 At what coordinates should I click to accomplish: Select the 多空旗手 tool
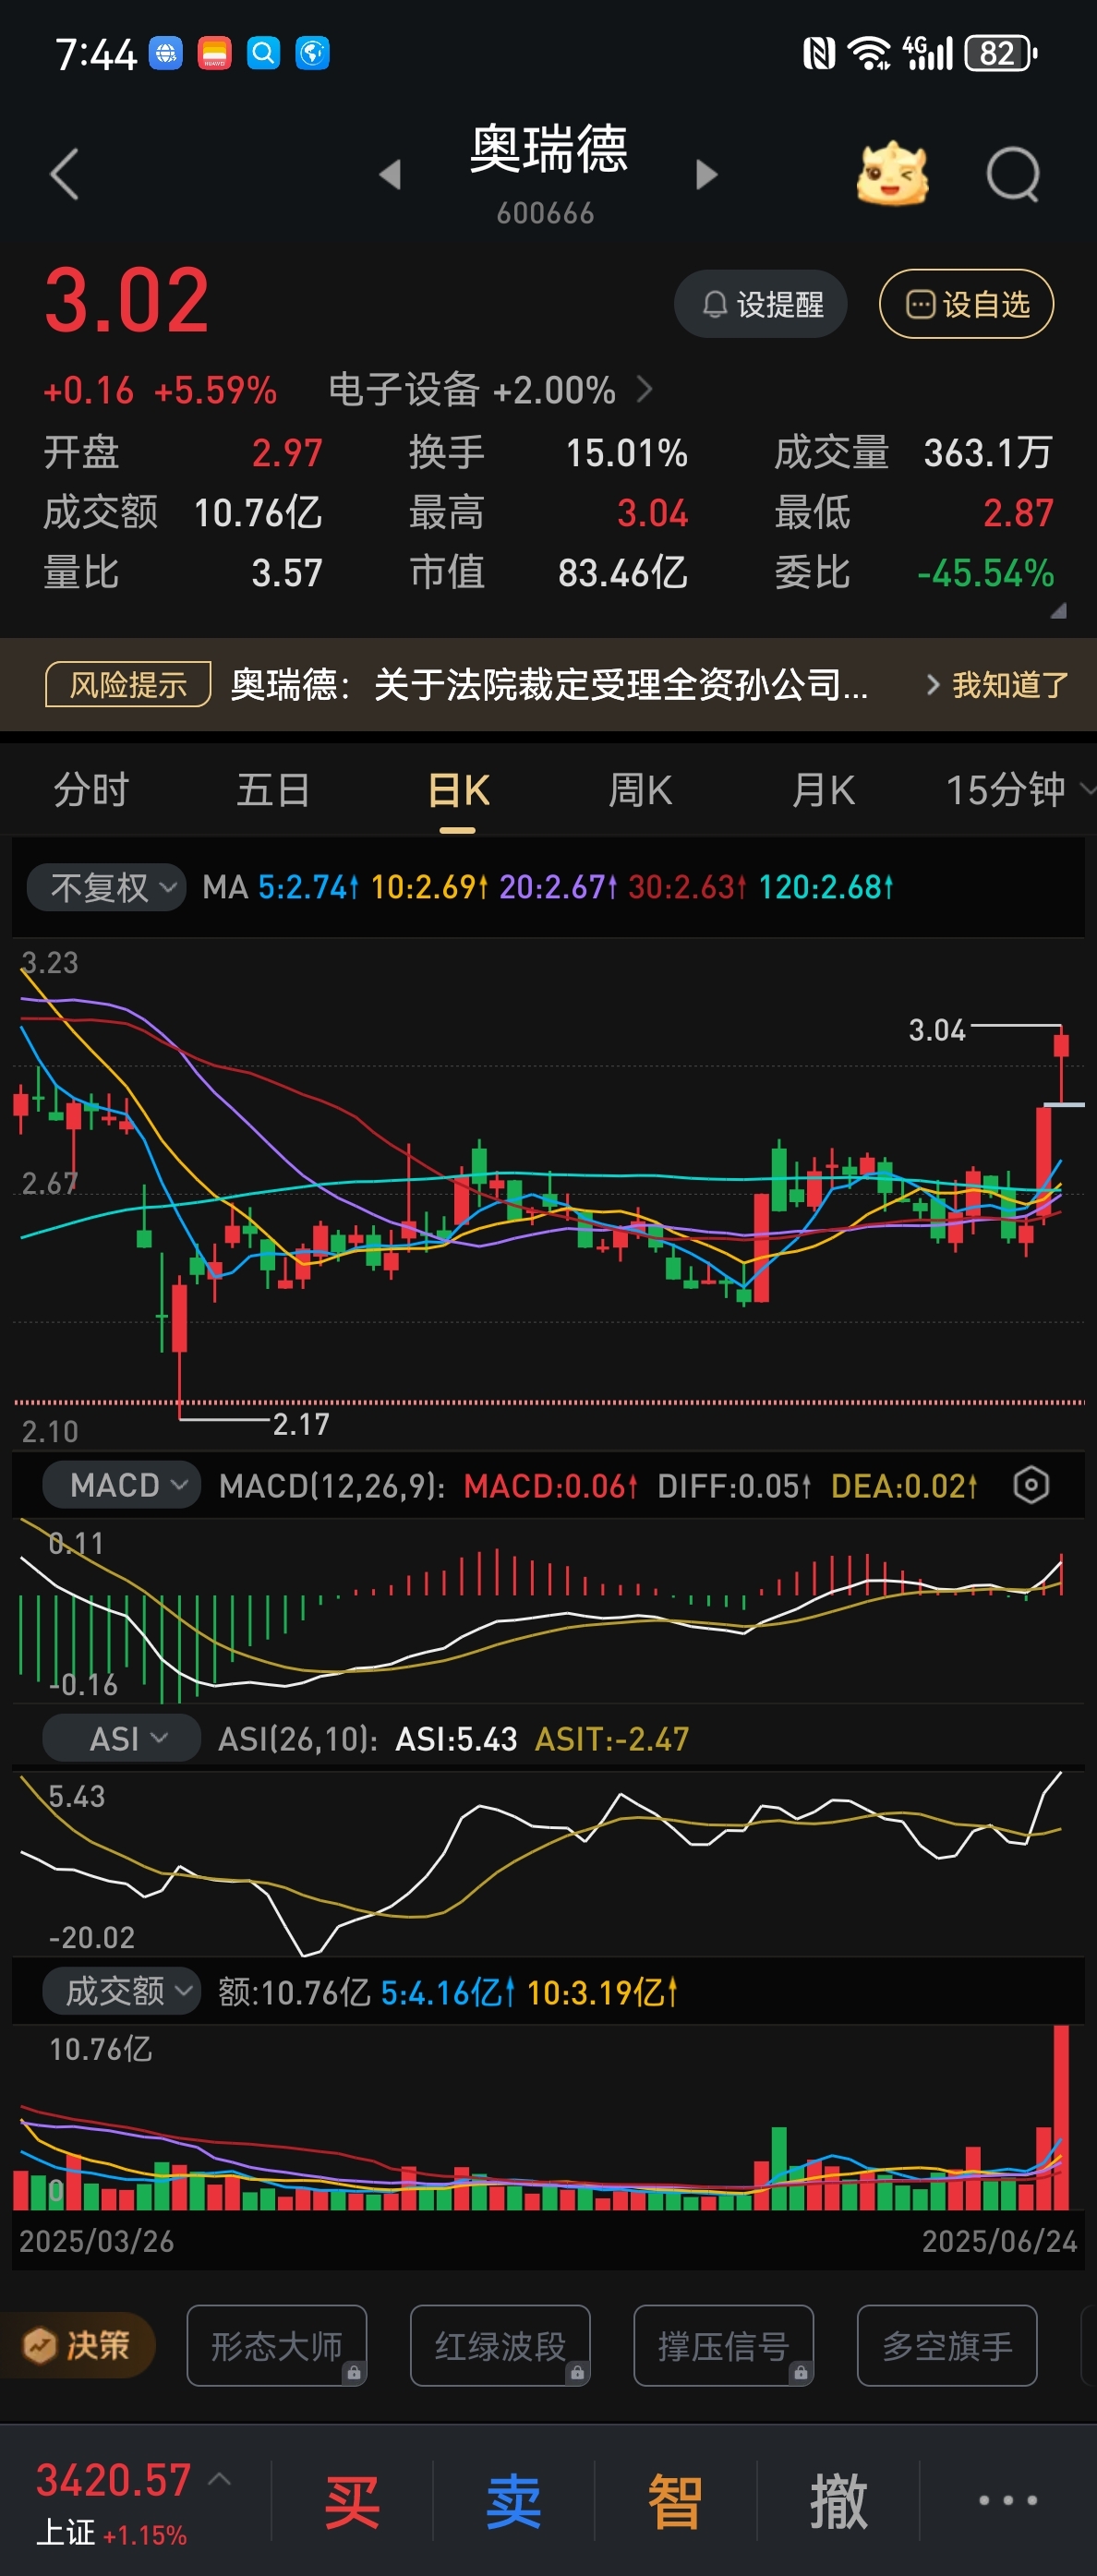point(947,2345)
